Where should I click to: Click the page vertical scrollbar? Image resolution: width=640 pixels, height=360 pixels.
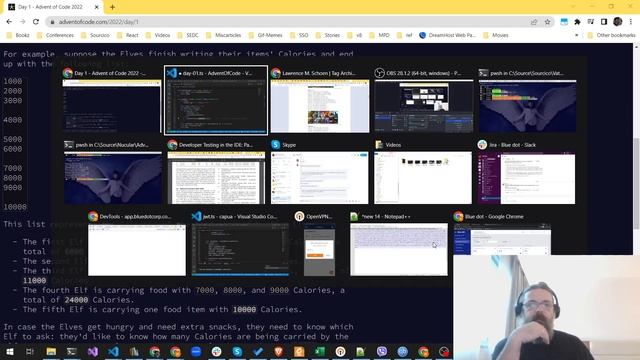[636, 184]
